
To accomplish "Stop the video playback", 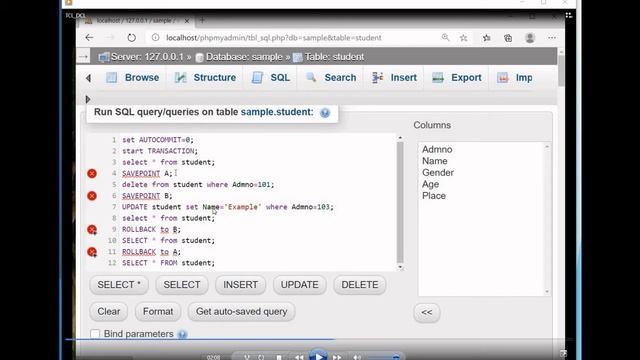I will (279, 357).
